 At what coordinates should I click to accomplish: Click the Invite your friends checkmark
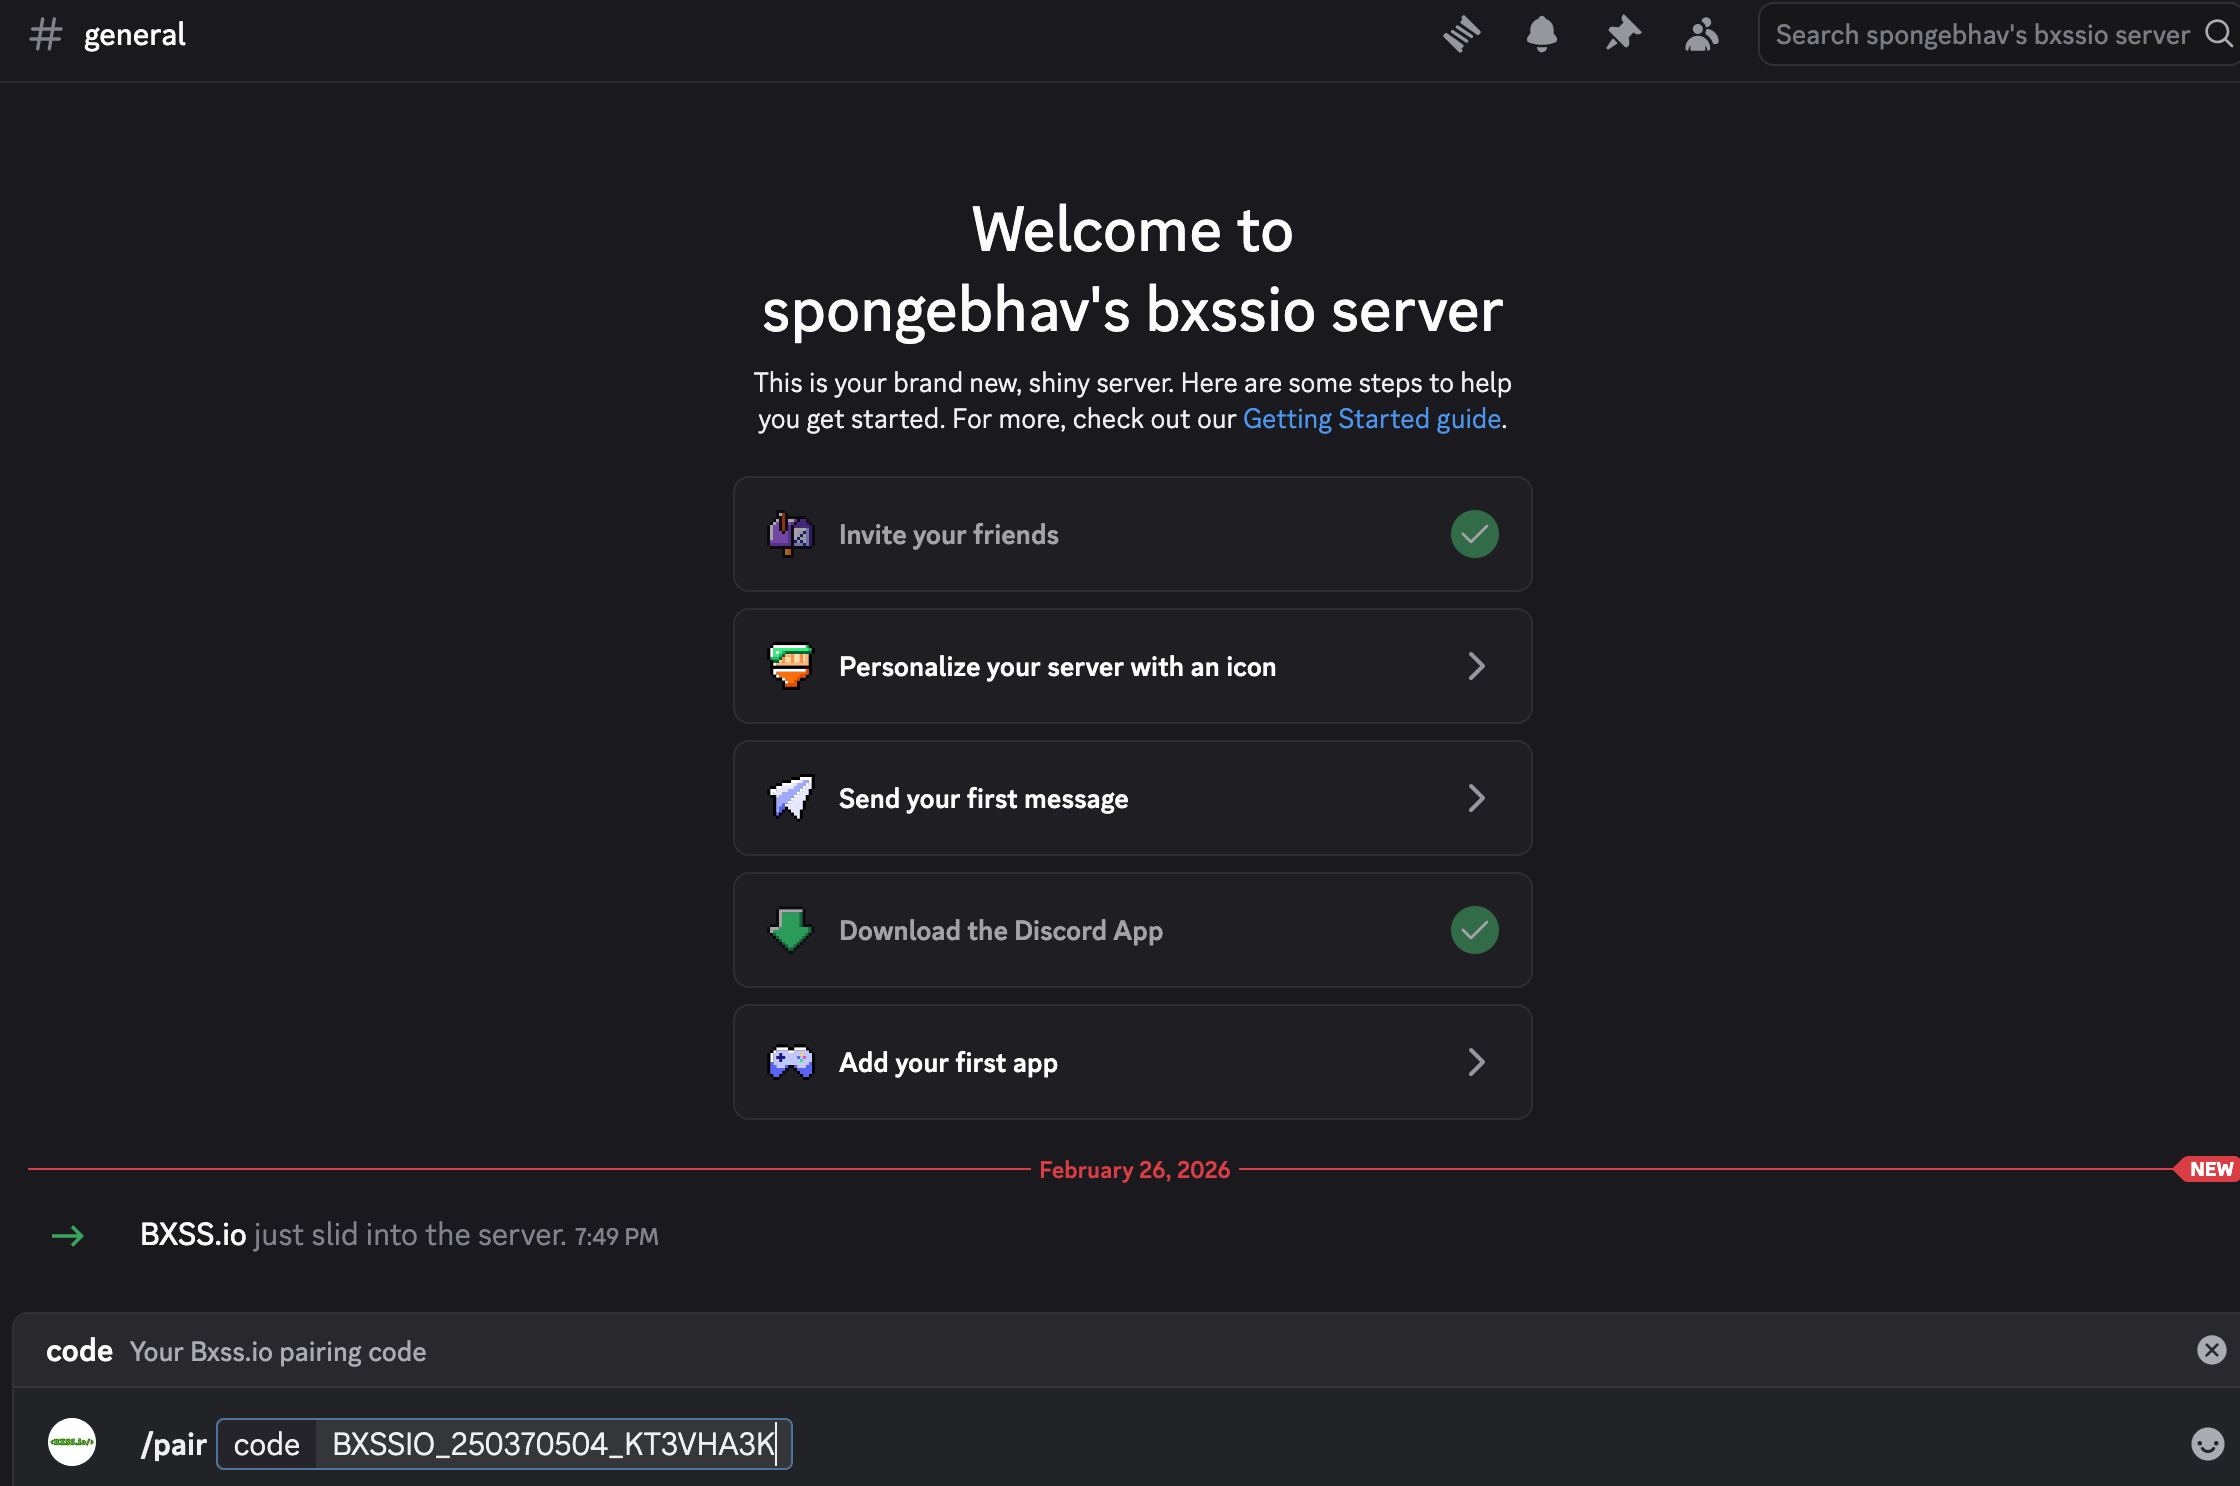1474,534
